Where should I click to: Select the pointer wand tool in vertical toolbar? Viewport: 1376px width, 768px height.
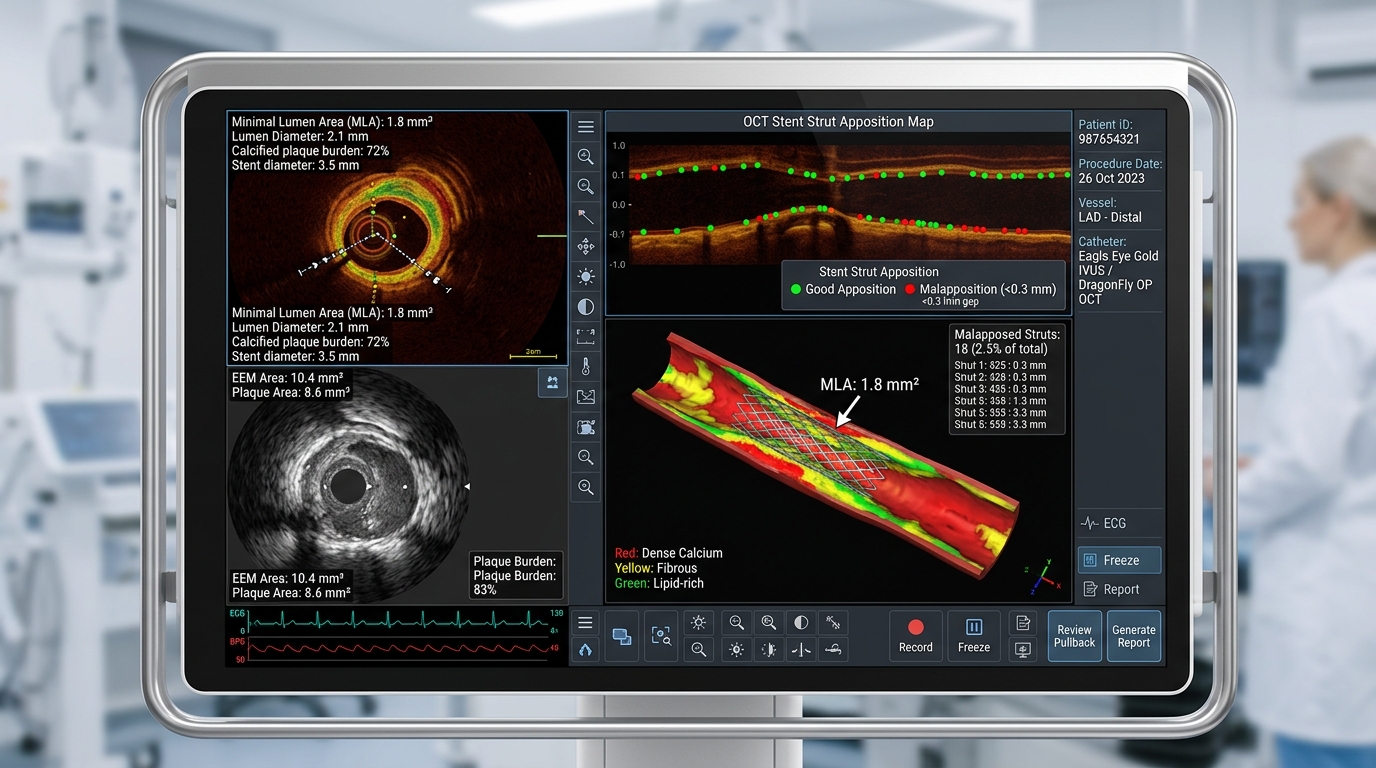pyautogui.click(x=586, y=216)
